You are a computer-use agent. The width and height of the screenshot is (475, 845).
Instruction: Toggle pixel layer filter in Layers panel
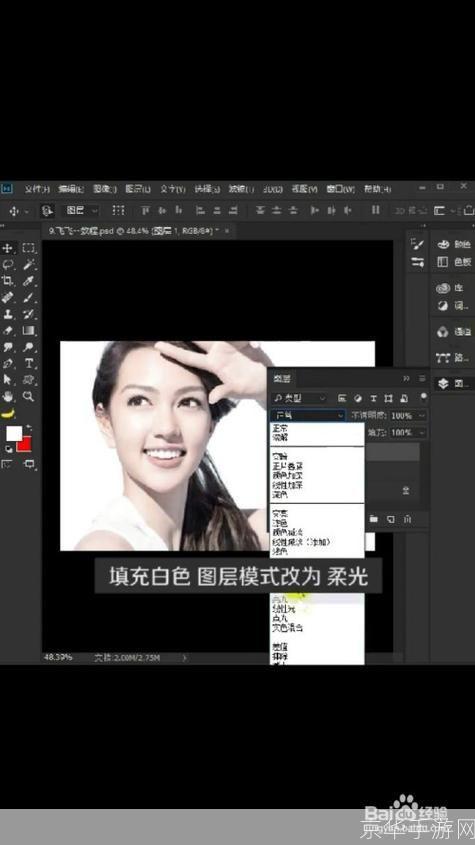click(x=342, y=399)
